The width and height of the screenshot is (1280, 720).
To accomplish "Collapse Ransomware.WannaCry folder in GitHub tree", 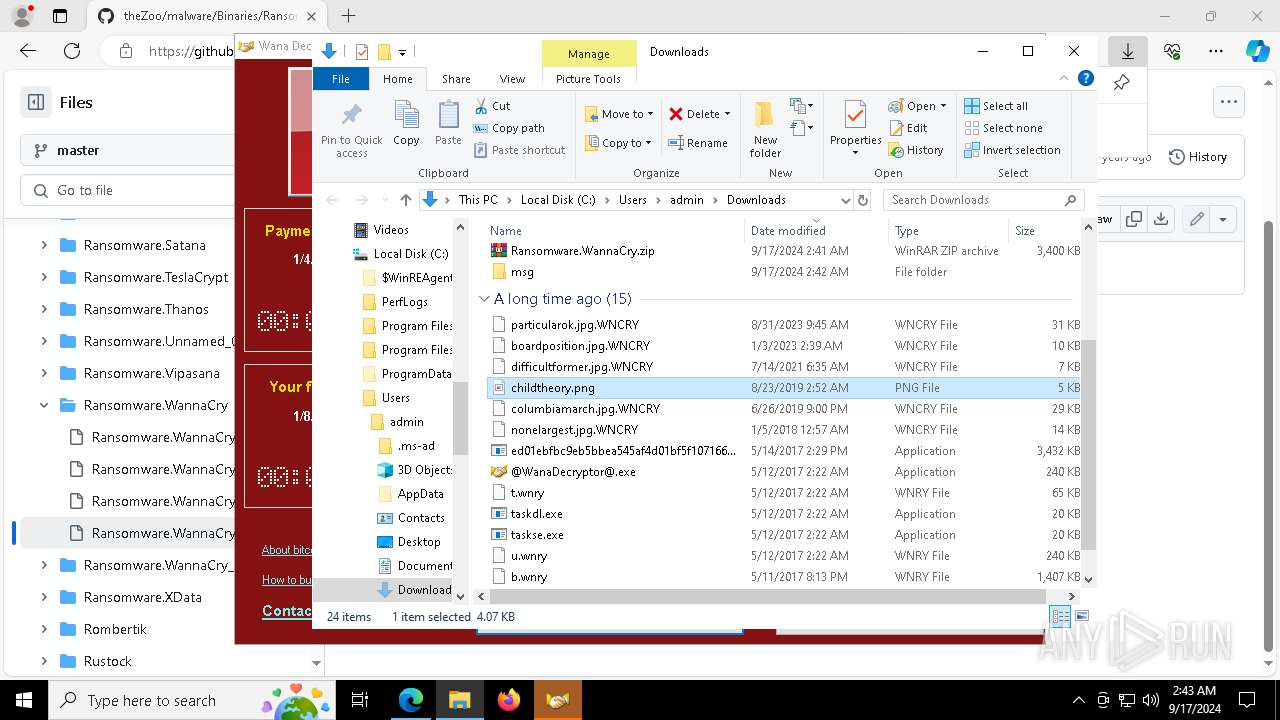I will pyautogui.click(x=44, y=405).
